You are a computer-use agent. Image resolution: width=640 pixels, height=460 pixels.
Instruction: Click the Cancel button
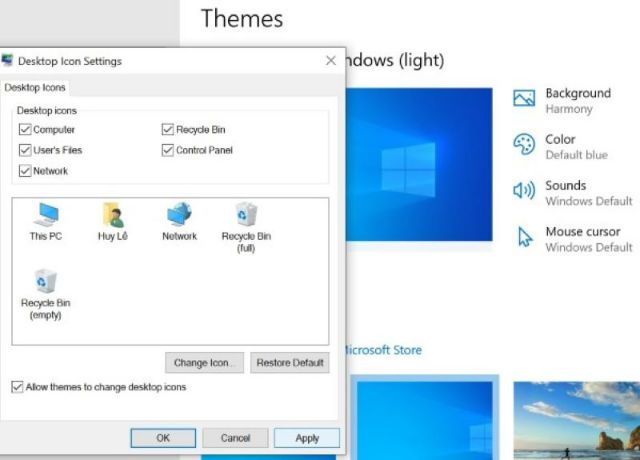pos(236,438)
